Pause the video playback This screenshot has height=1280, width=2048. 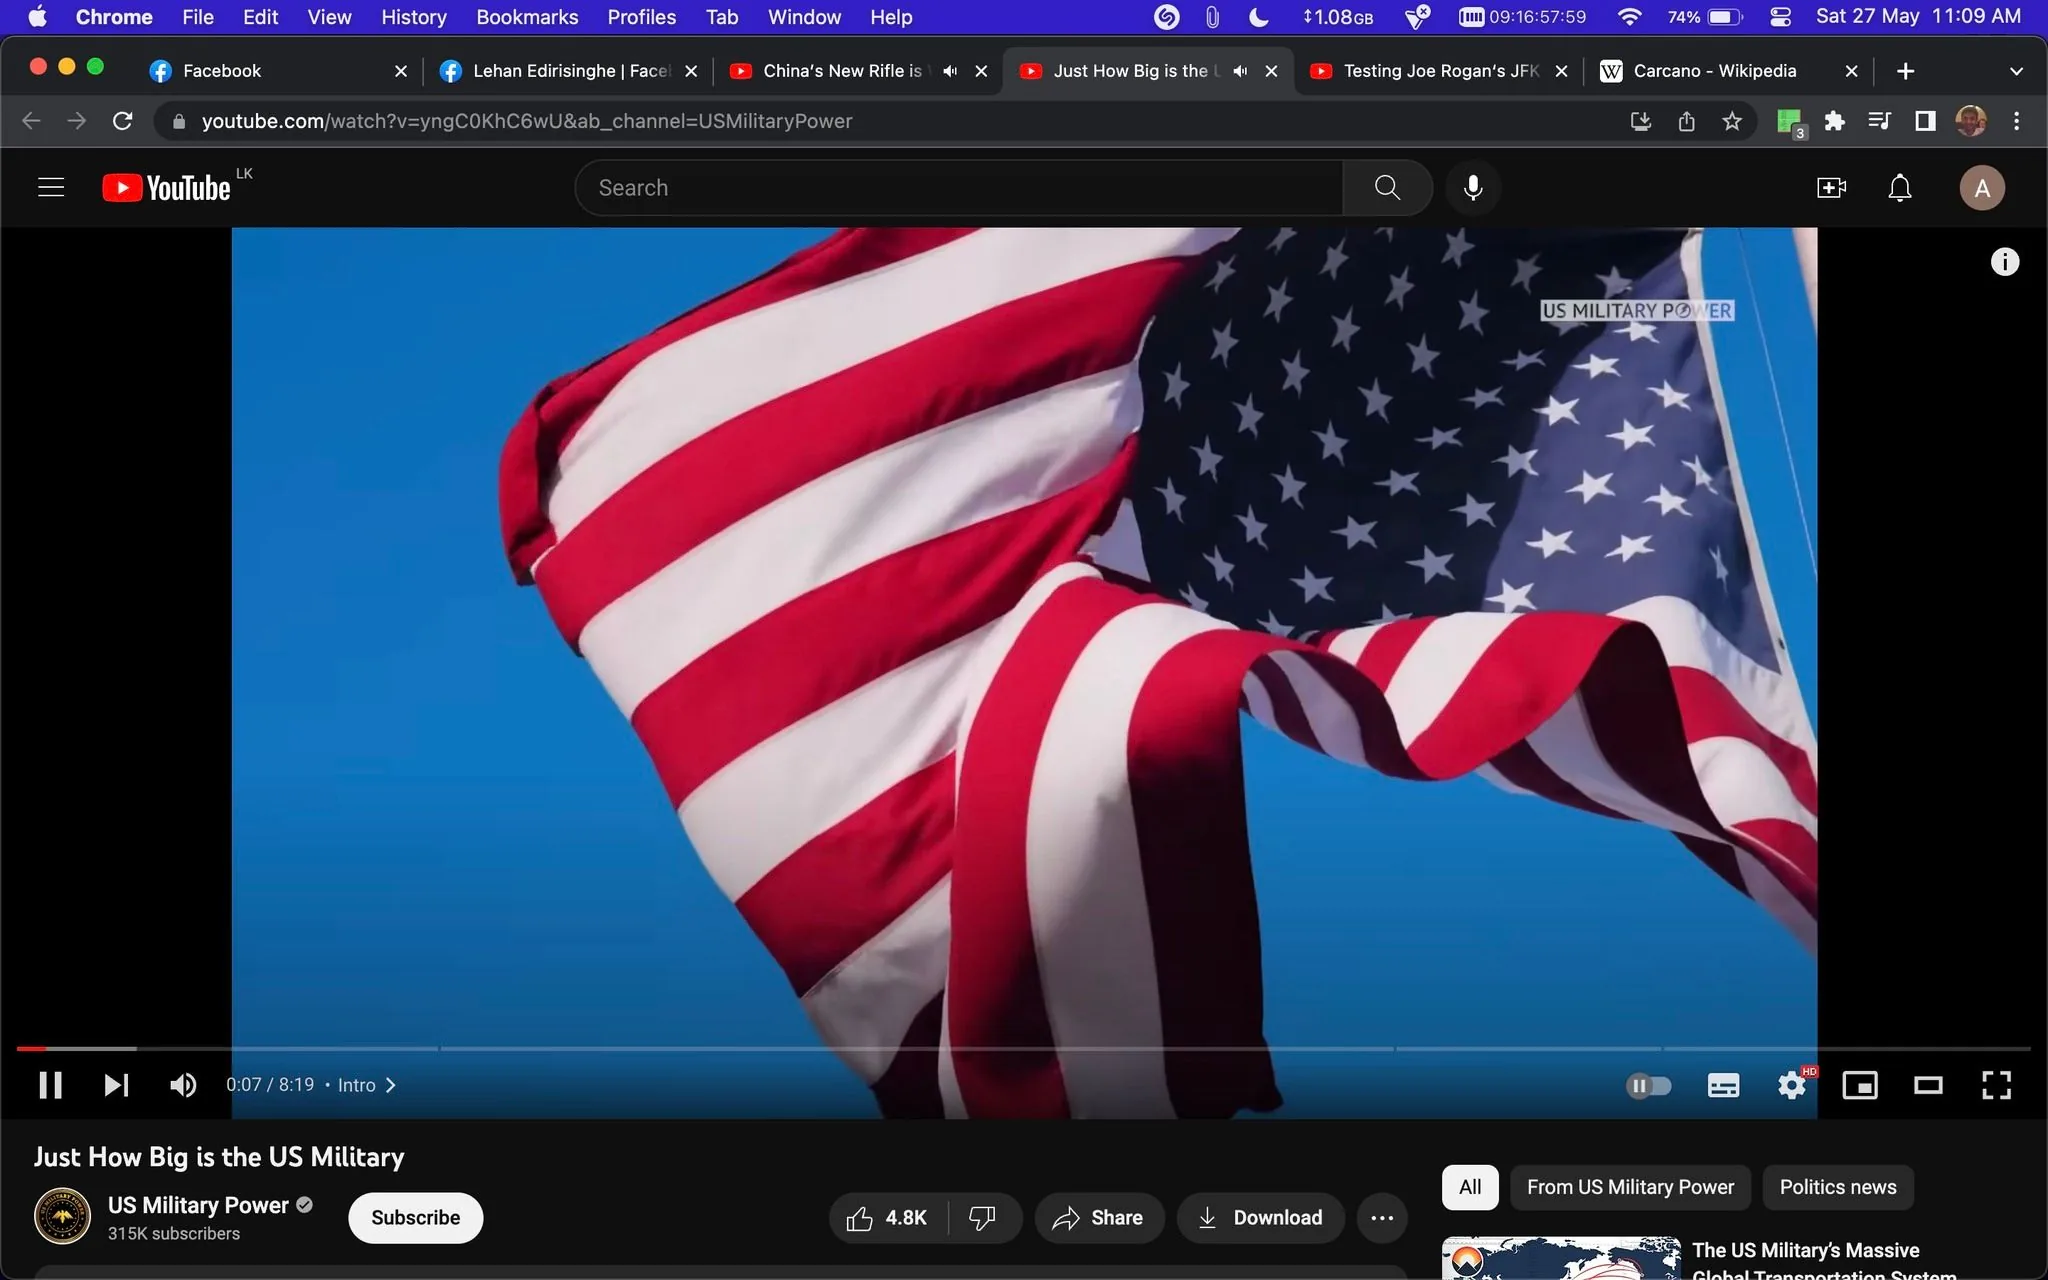(x=49, y=1085)
